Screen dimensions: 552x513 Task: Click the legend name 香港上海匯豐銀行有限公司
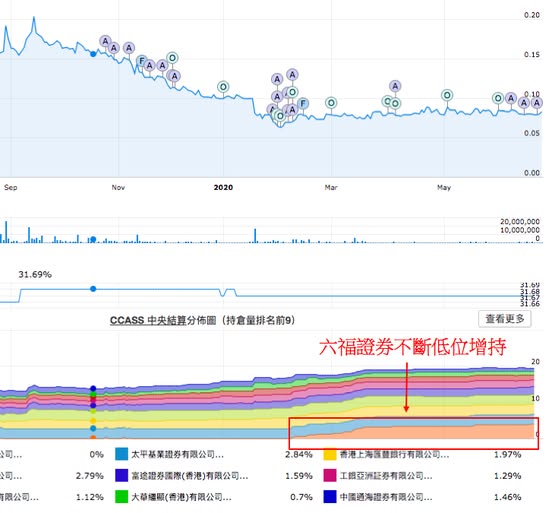pyautogui.click(x=394, y=455)
